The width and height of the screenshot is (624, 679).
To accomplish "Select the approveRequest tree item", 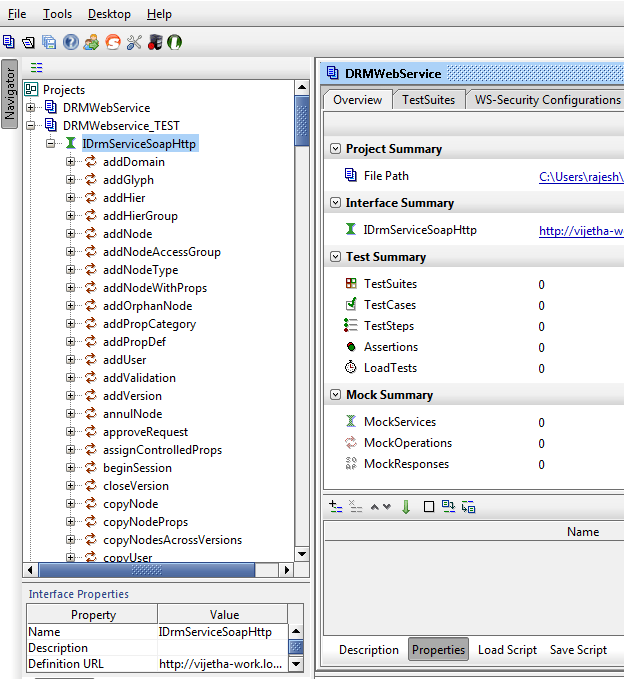I will click(x=145, y=432).
